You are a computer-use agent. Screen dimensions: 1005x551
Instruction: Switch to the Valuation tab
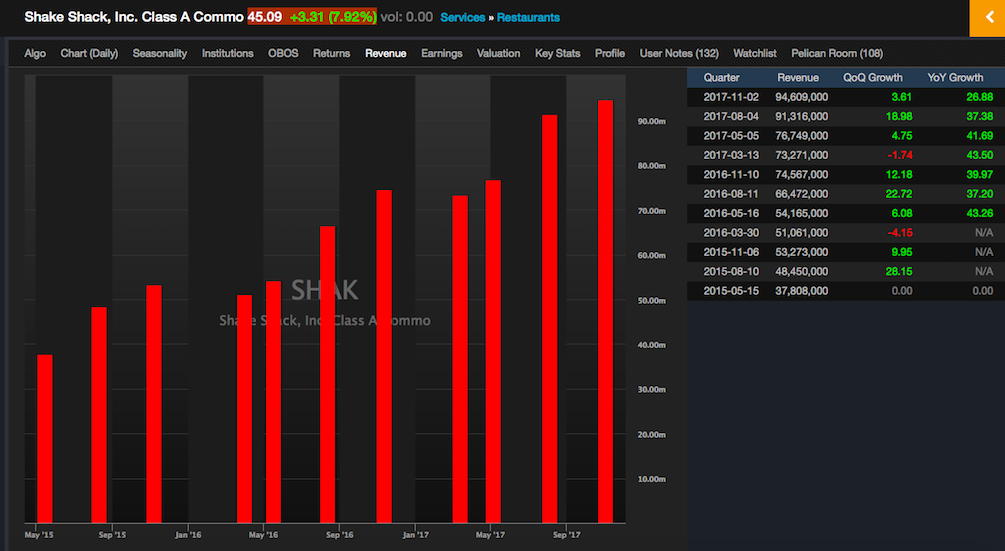click(x=498, y=53)
